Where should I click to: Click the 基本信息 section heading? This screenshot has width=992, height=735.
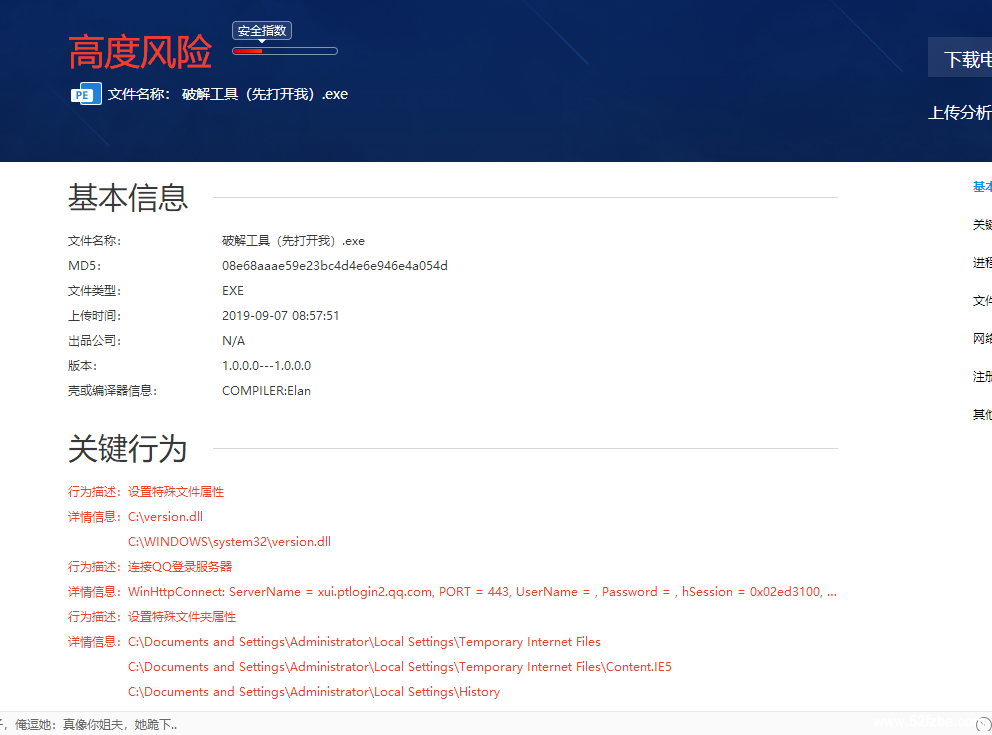pos(128,197)
